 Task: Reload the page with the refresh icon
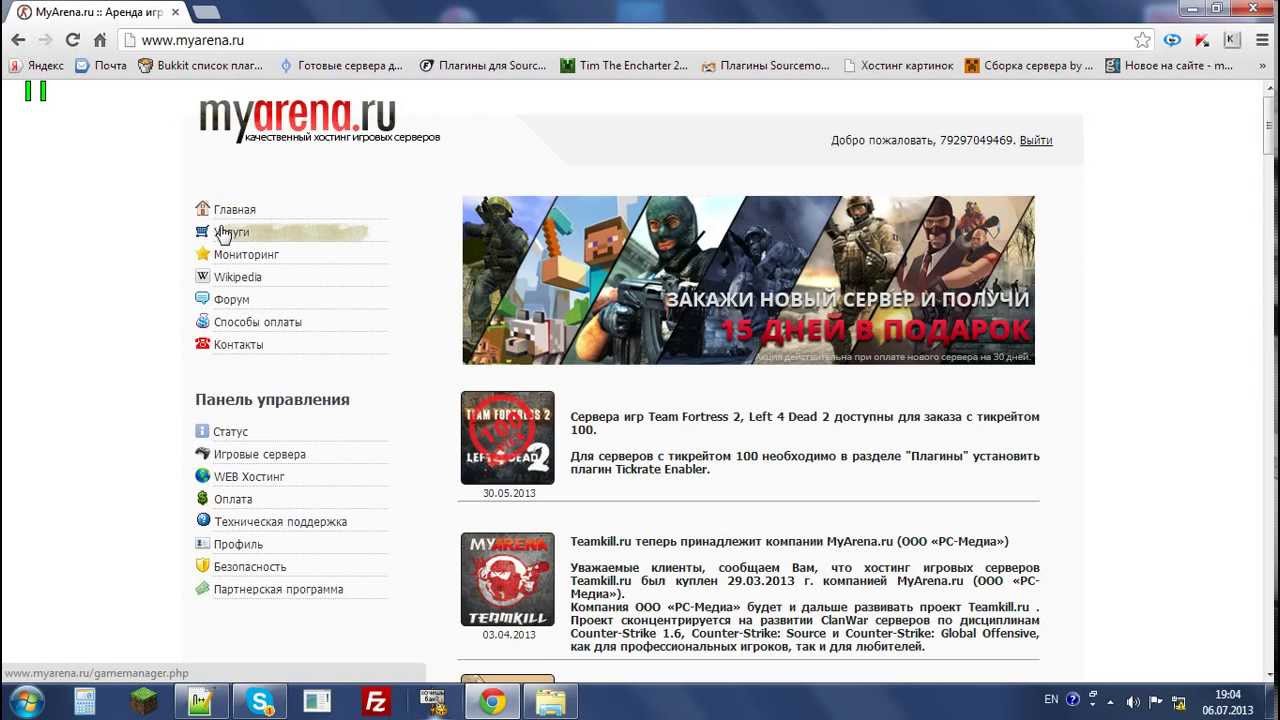[x=72, y=40]
